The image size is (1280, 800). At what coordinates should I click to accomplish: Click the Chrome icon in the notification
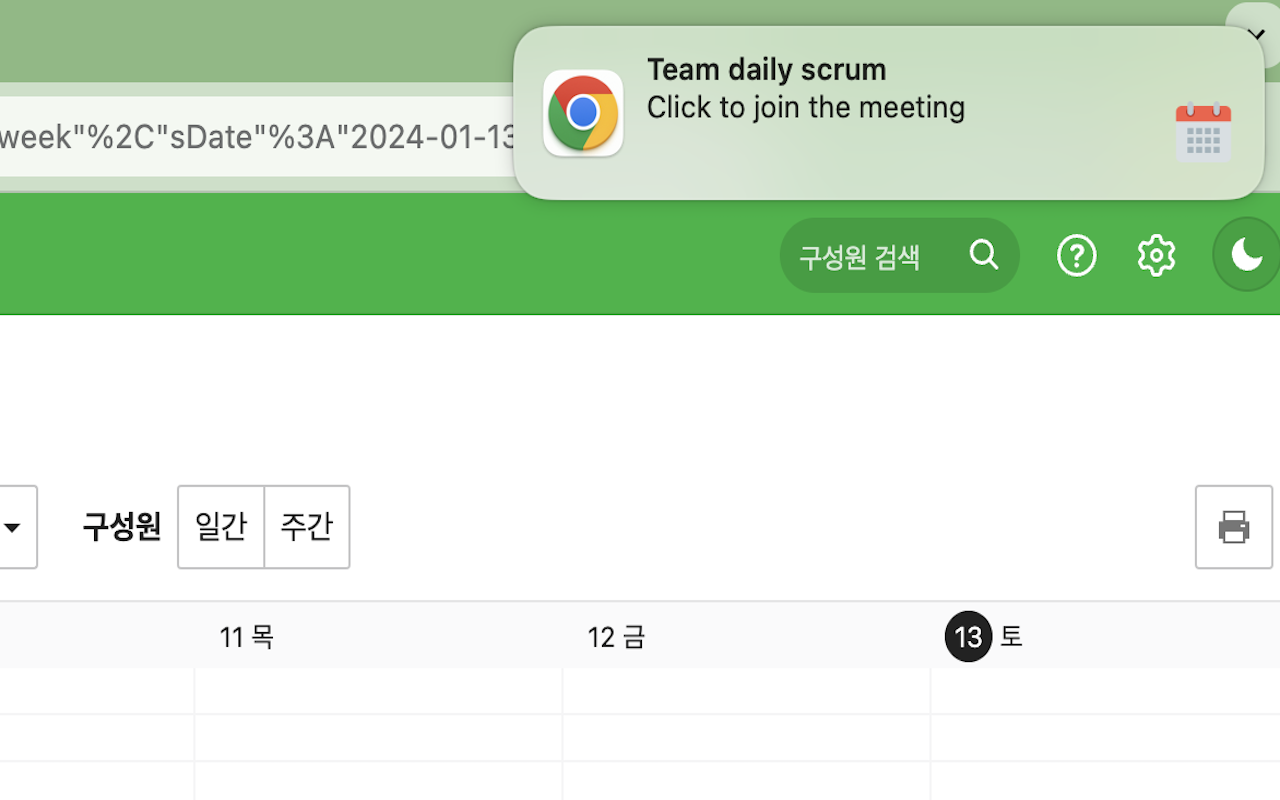coord(583,113)
